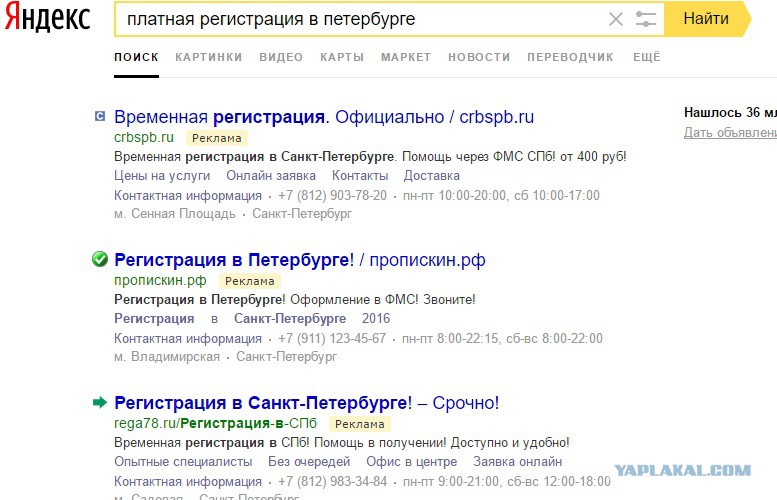The height and width of the screenshot is (500, 777).
Task: Open the Переводчик tab
Action: click(x=570, y=57)
